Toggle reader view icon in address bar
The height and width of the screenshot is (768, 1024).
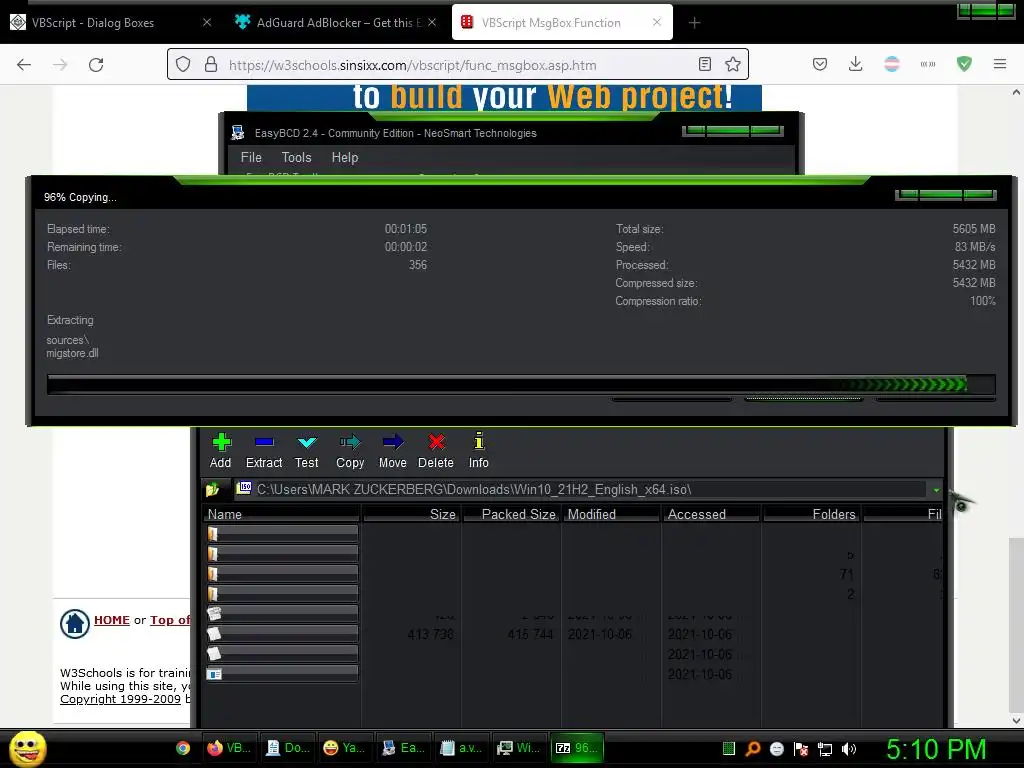(x=705, y=64)
